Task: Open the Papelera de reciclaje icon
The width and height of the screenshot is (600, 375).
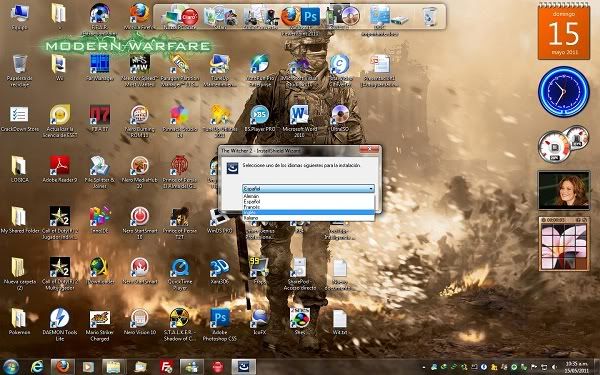Action: pyautogui.click(x=20, y=69)
